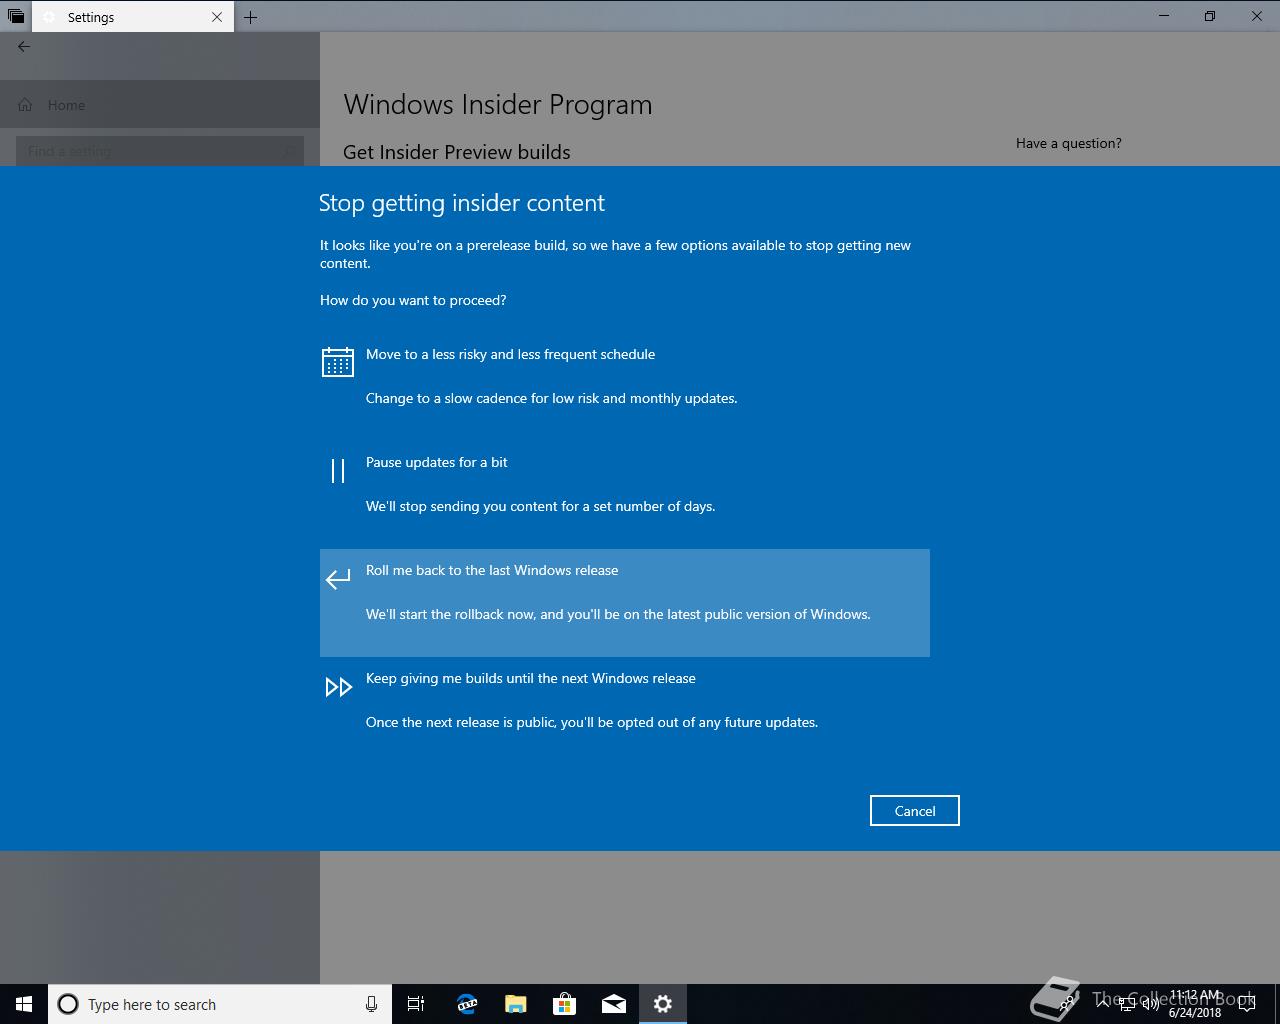Cancel the Stop getting insider content dialog
This screenshot has width=1280, height=1024.
coord(915,811)
